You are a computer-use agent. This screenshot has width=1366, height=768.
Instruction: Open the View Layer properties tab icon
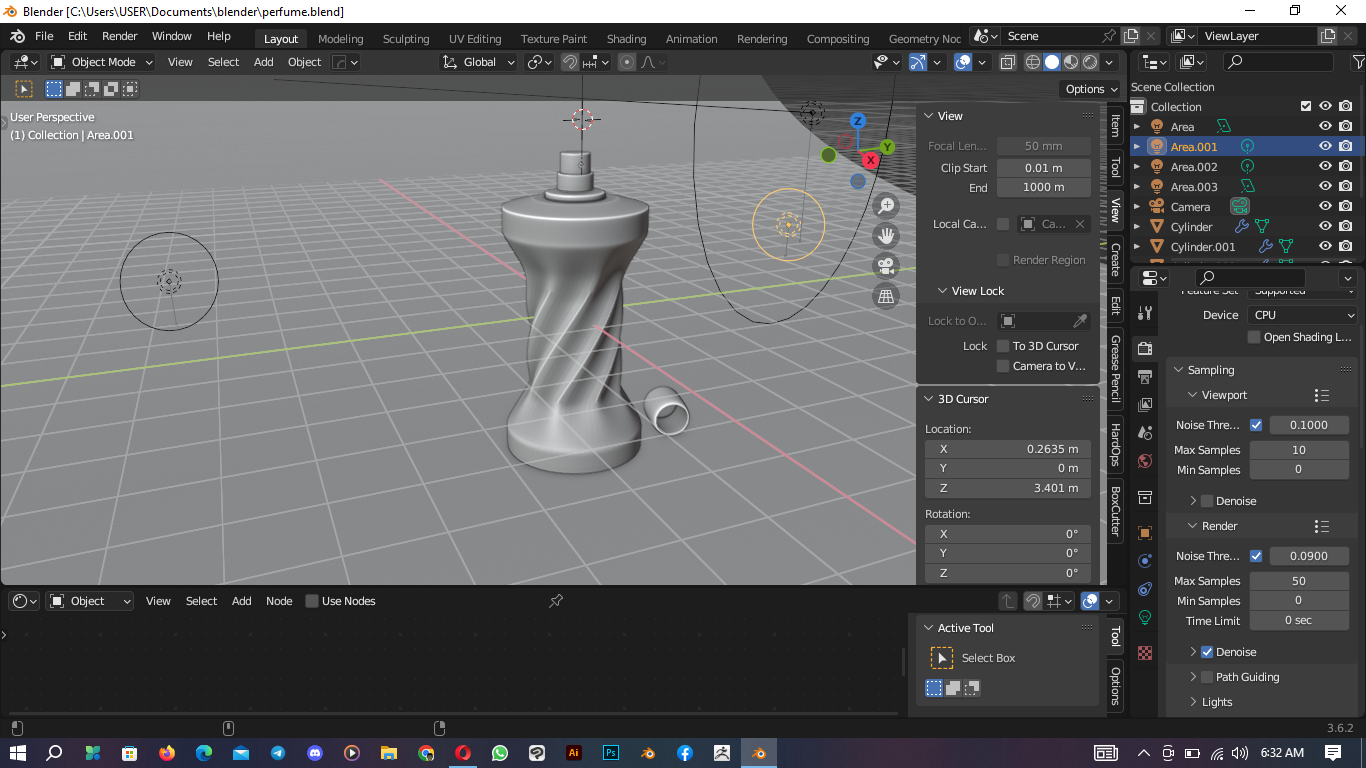(x=1146, y=404)
